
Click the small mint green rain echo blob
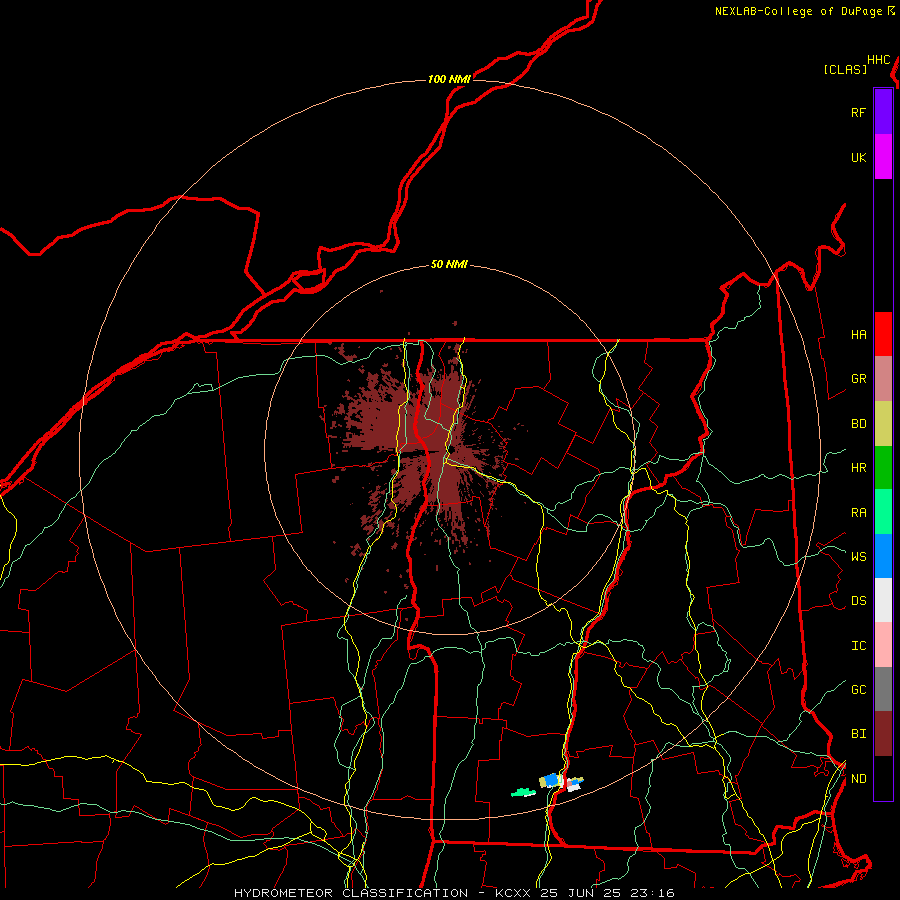[523, 793]
